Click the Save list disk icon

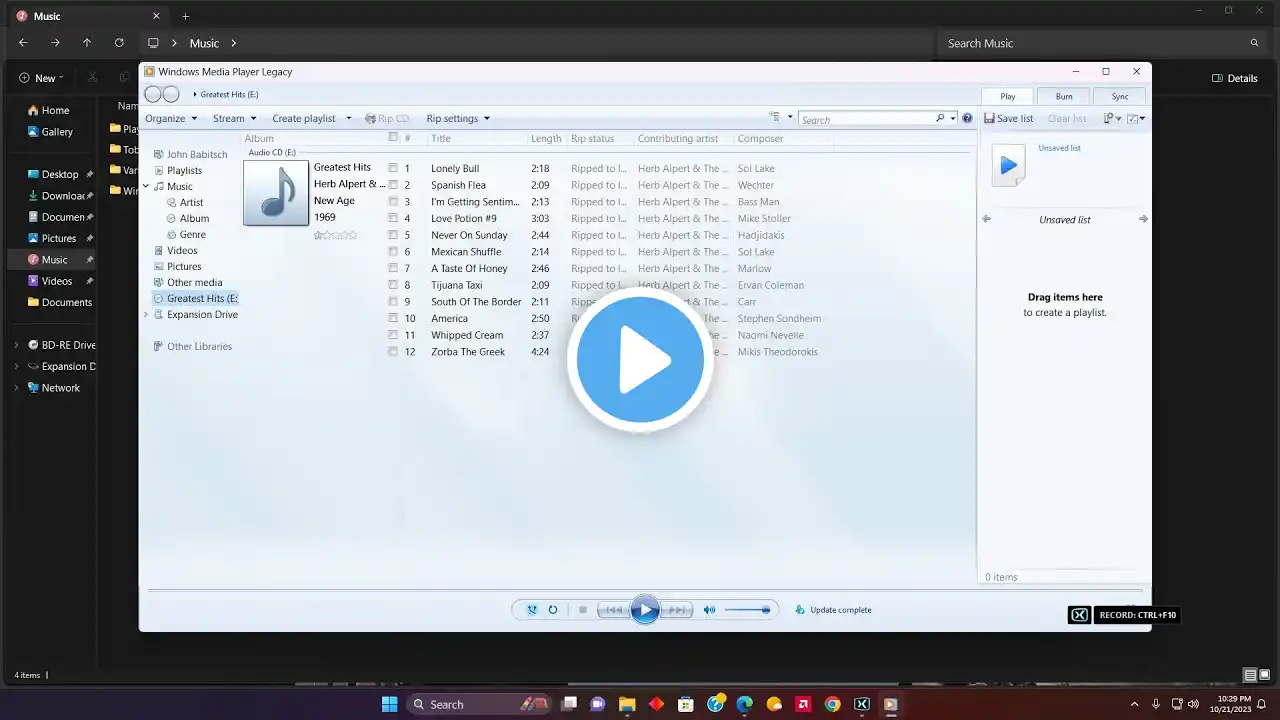pos(989,118)
